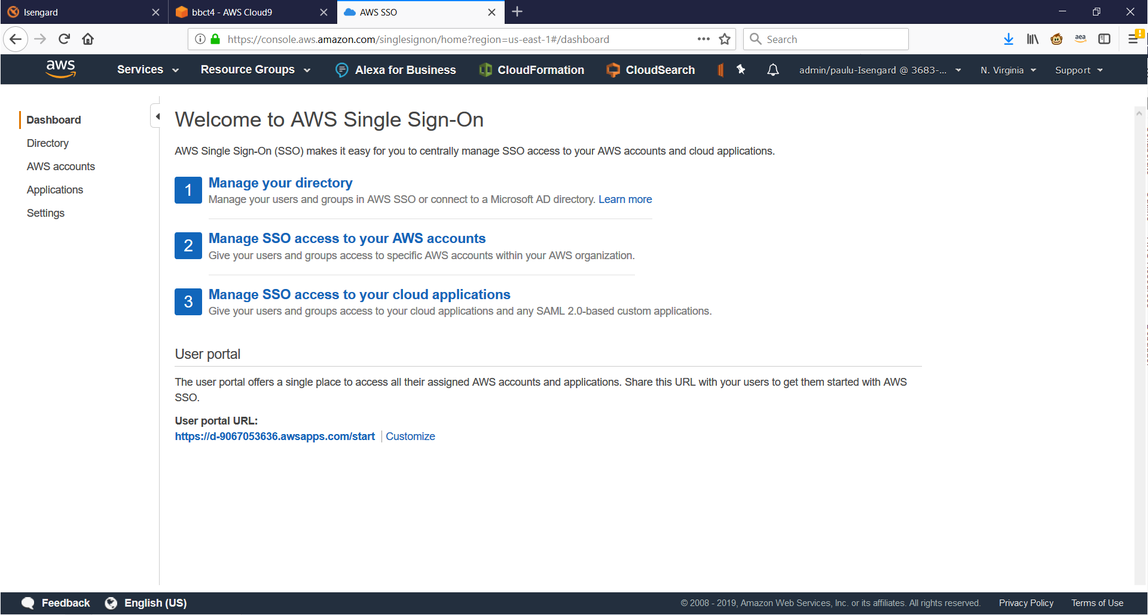Open the Privacy Policy link

click(x=1026, y=603)
